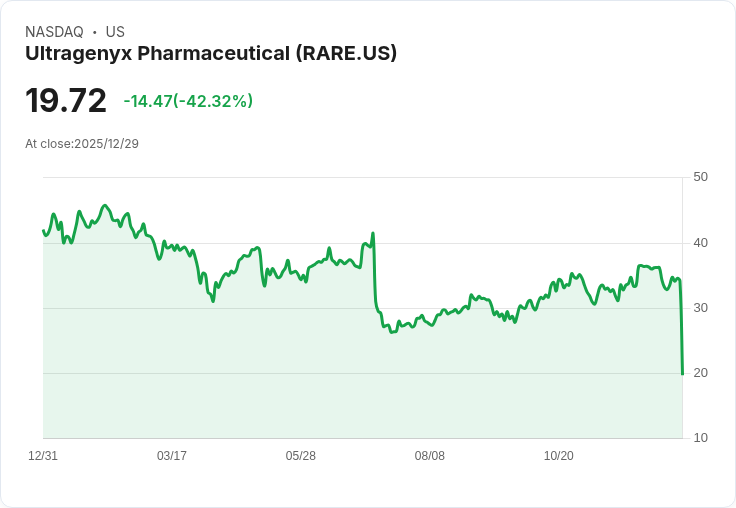
Task: Select the 12/31 date on the x-axis
Action: tap(43, 455)
